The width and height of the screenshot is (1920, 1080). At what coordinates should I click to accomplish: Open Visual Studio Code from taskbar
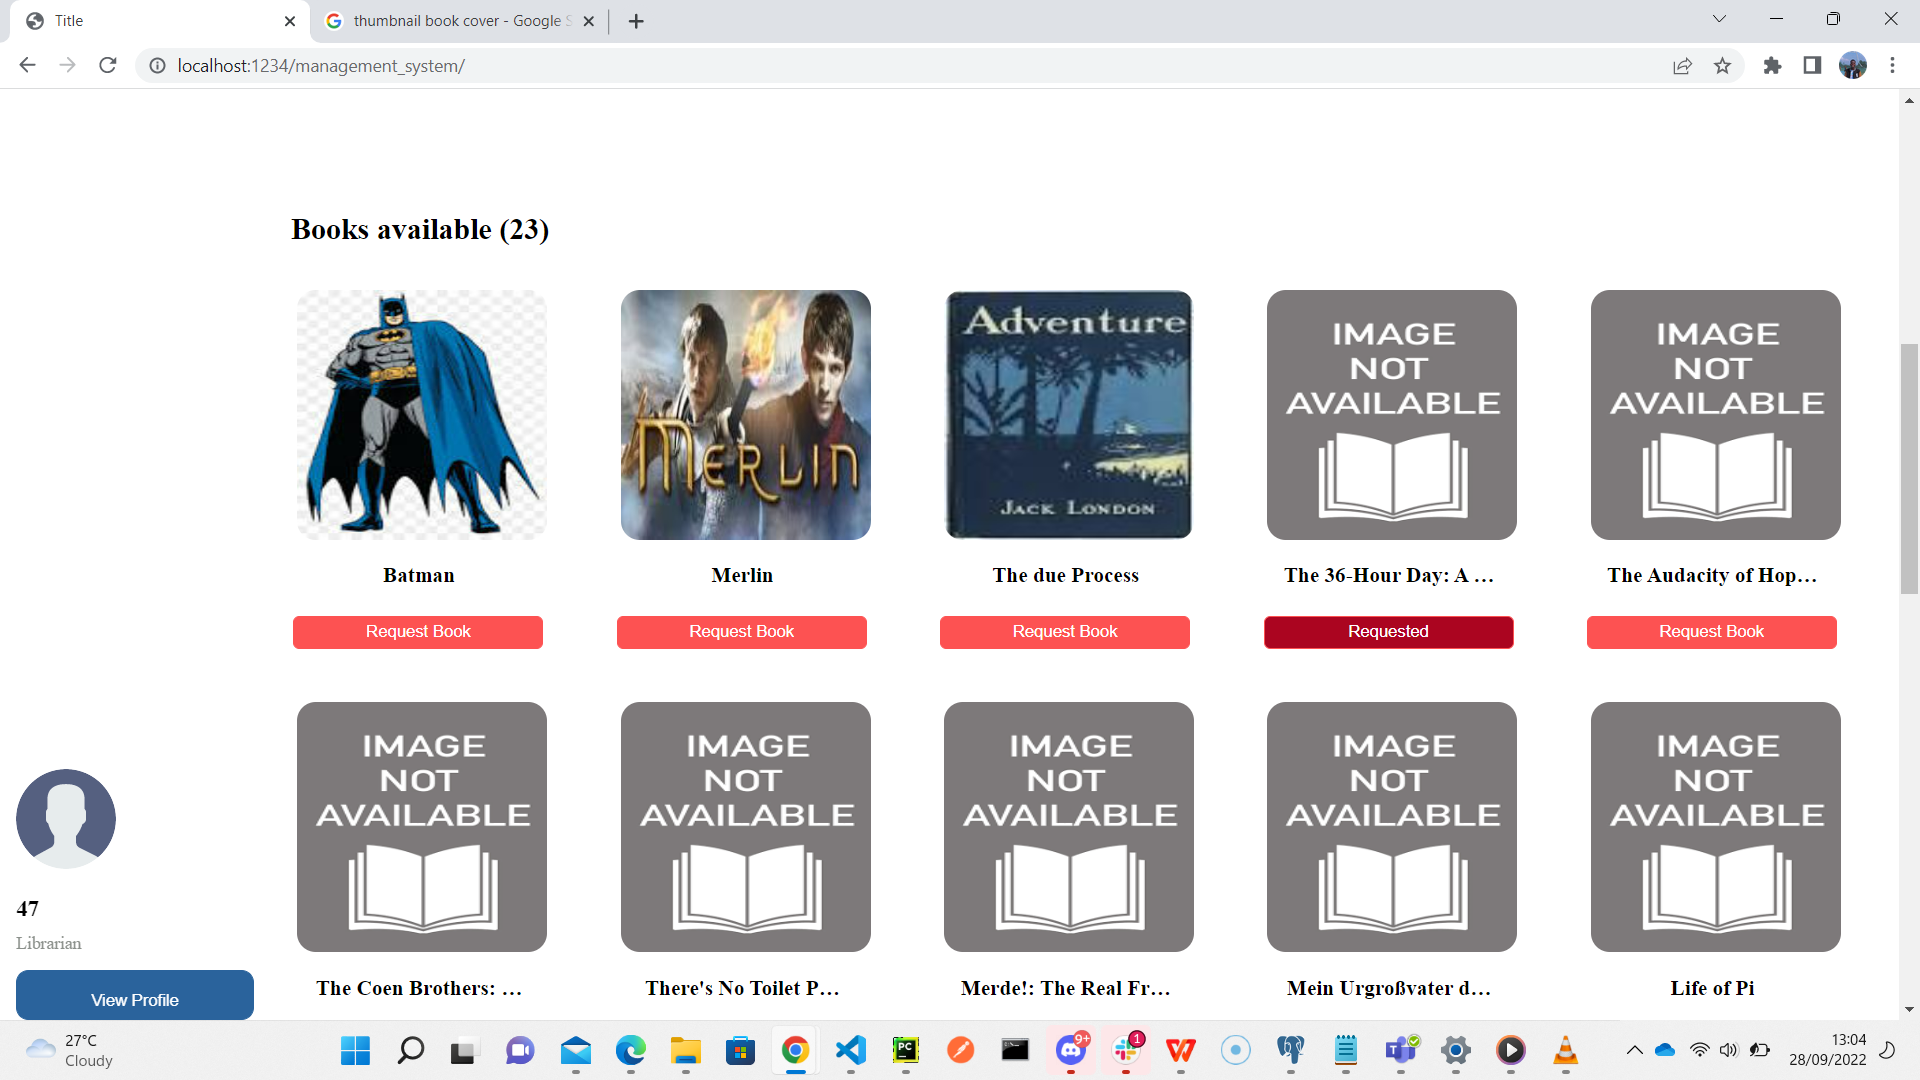coord(850,1050)
